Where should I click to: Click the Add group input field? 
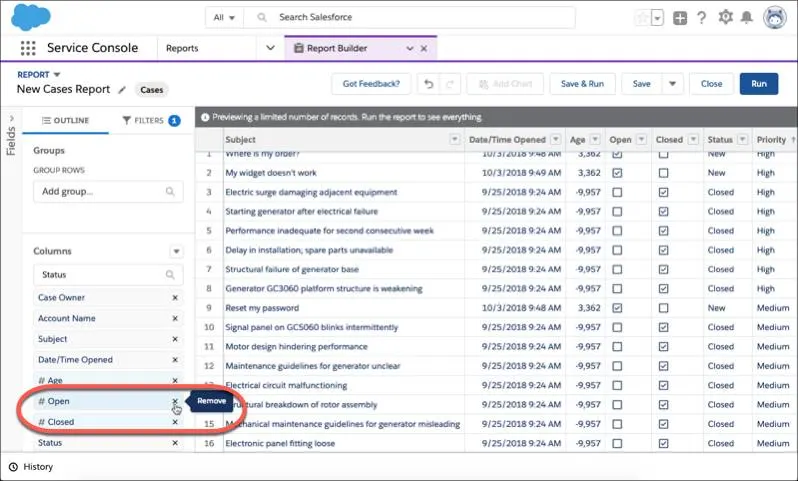pos(108,192)
